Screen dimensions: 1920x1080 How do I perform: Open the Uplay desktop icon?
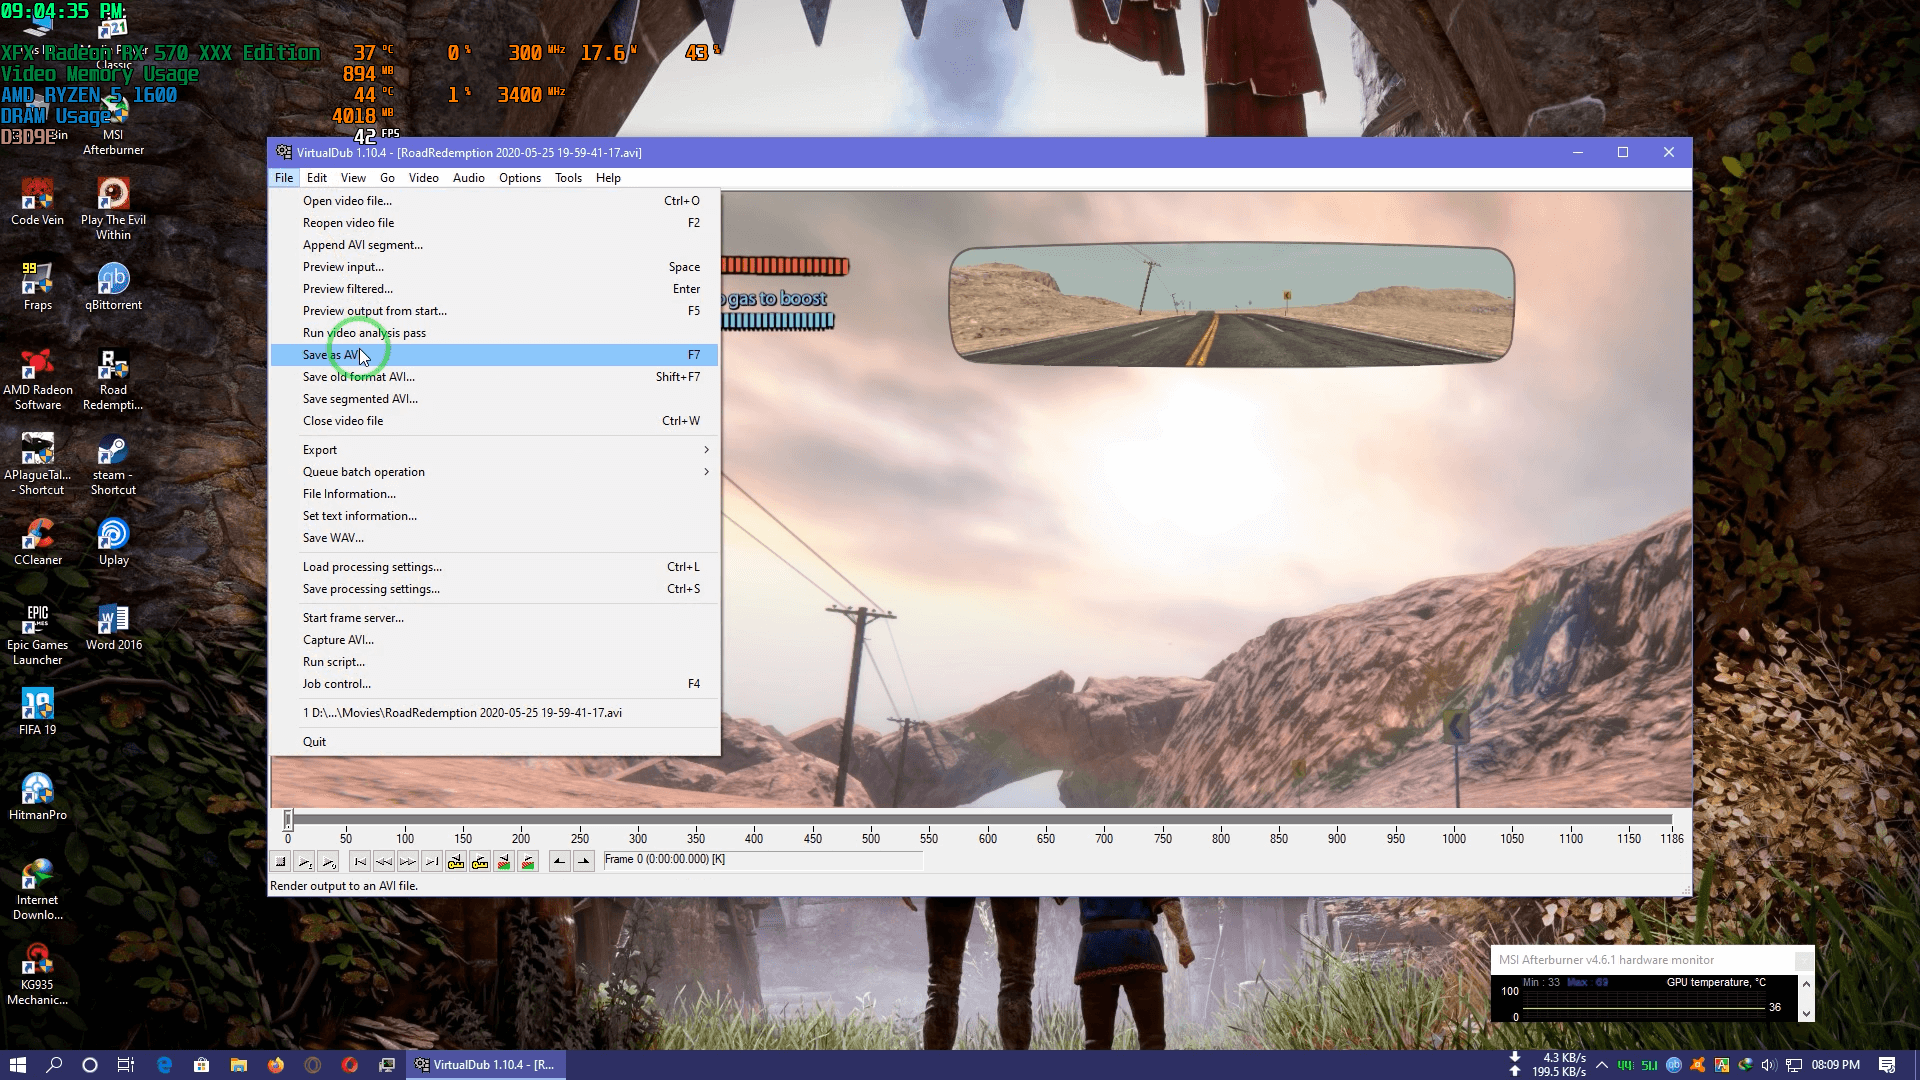coord(113,541)
